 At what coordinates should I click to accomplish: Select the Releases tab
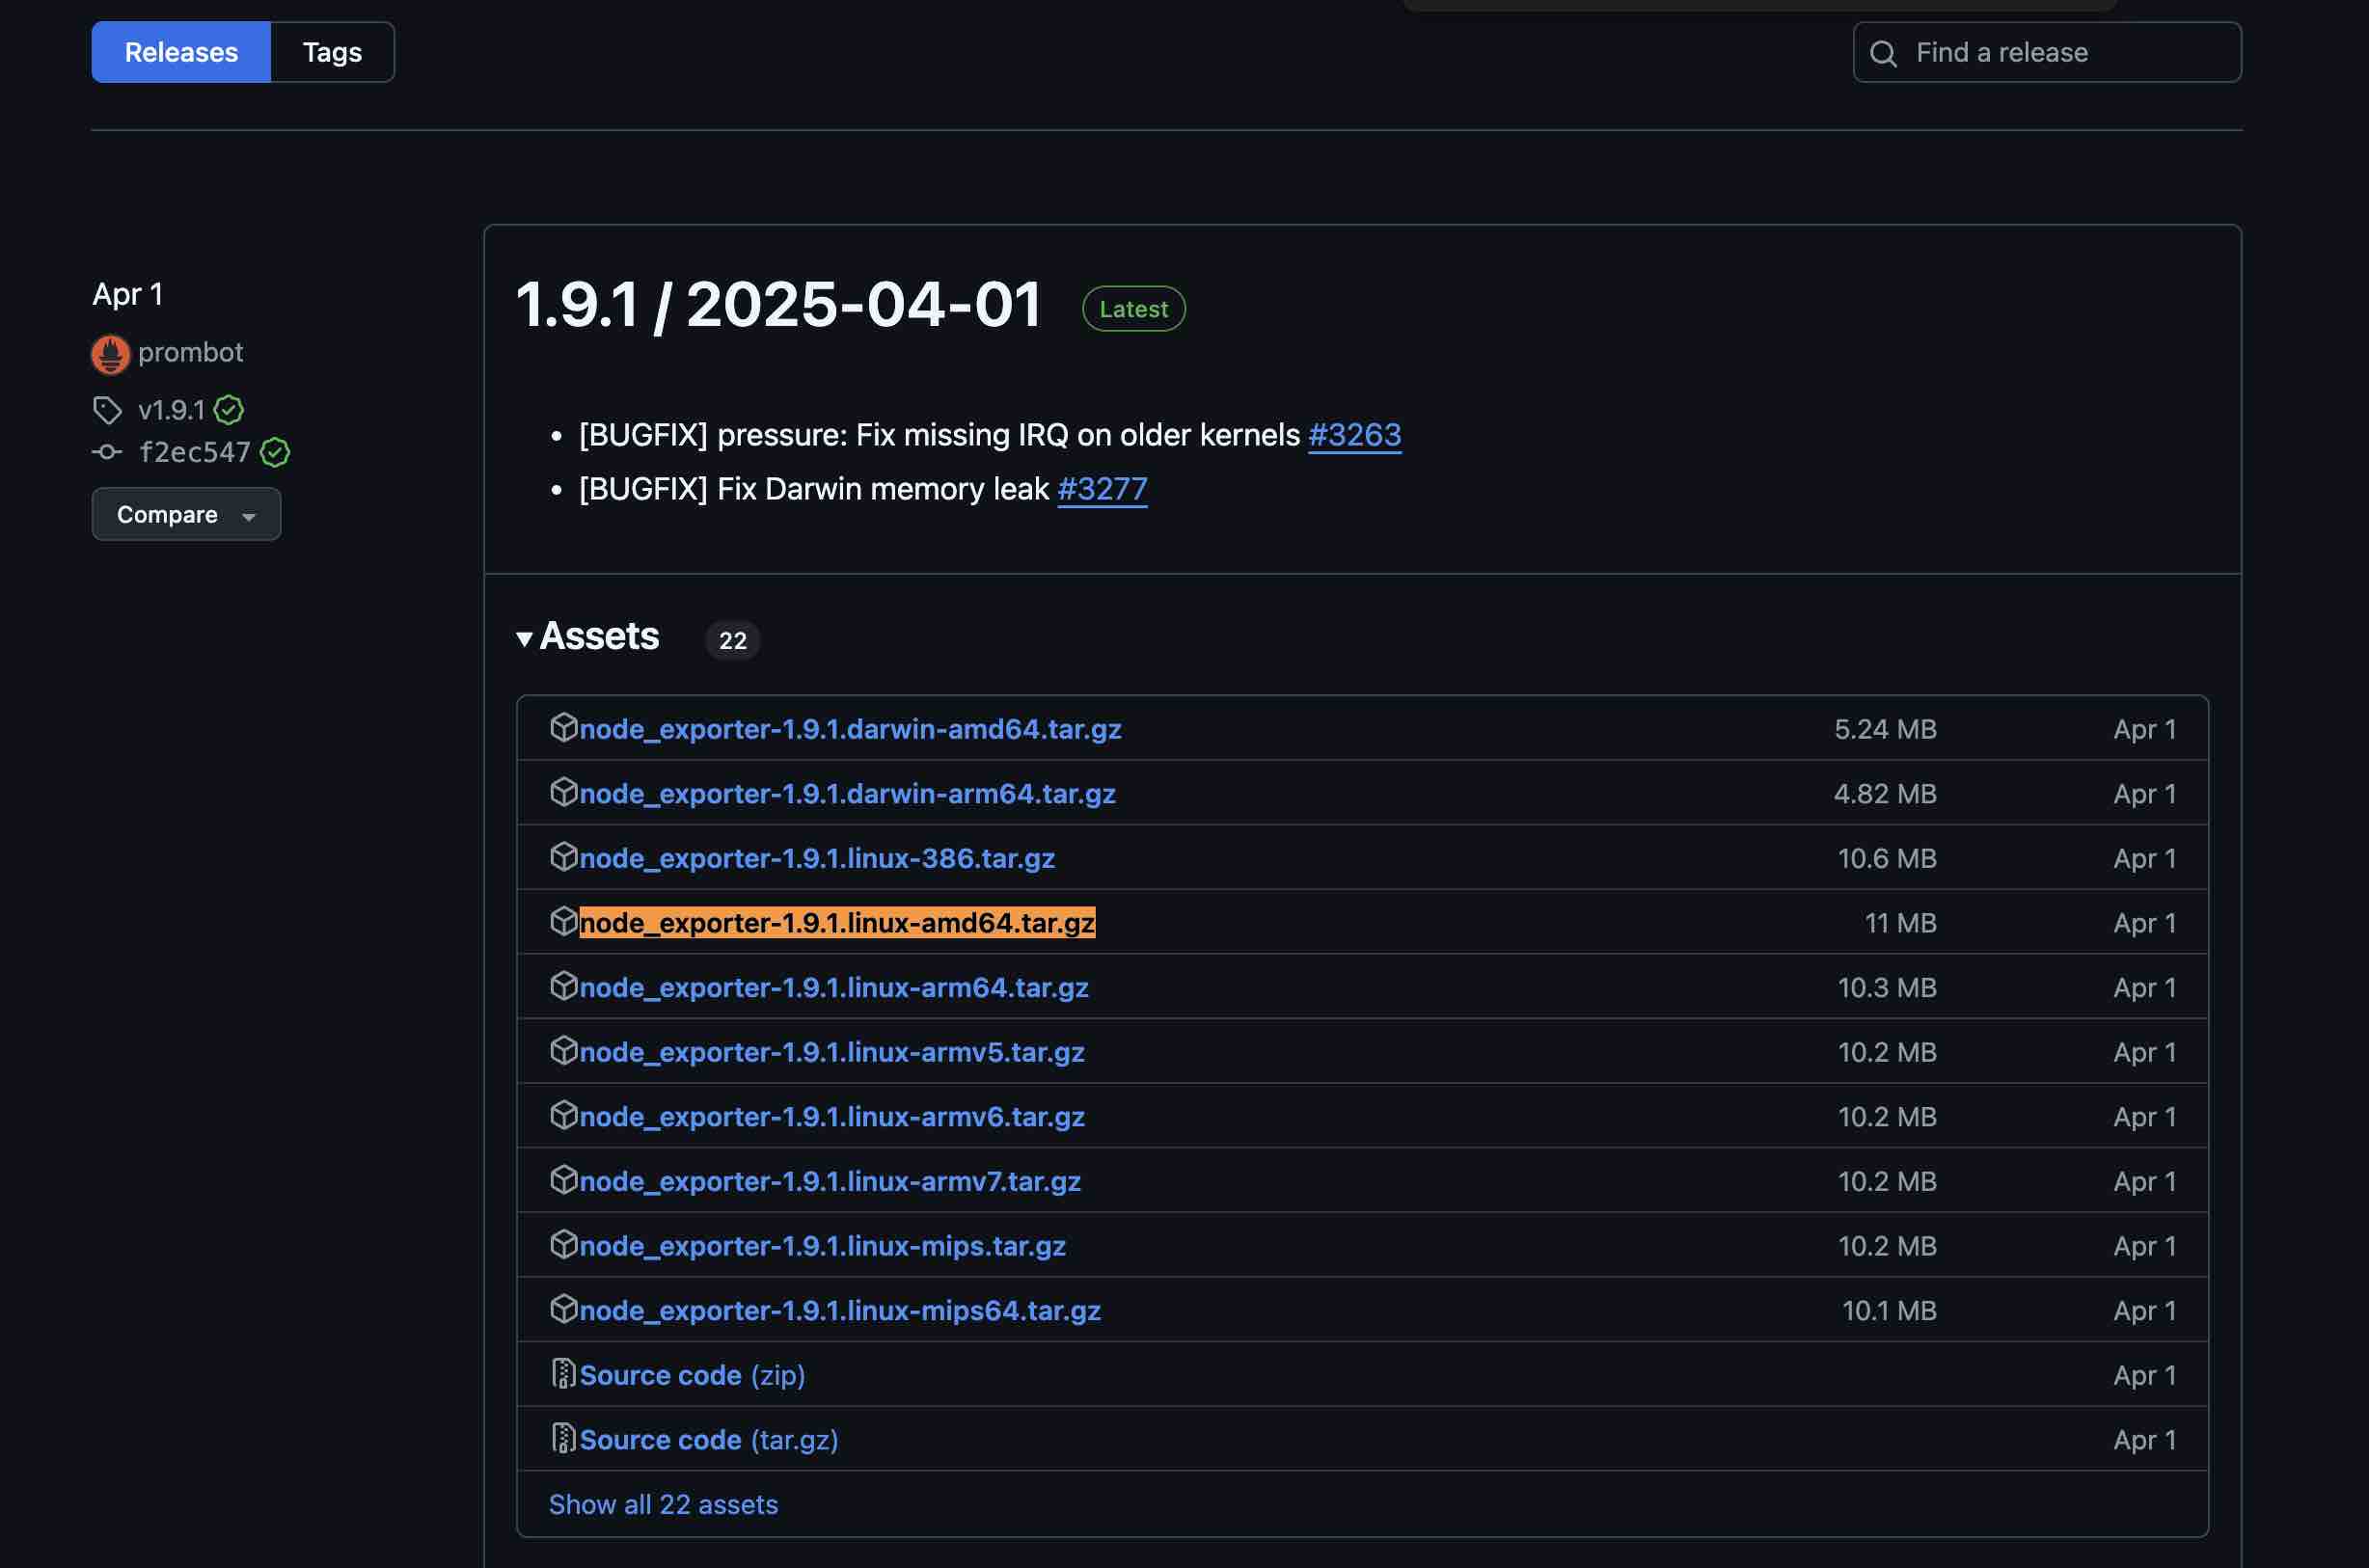181,52
